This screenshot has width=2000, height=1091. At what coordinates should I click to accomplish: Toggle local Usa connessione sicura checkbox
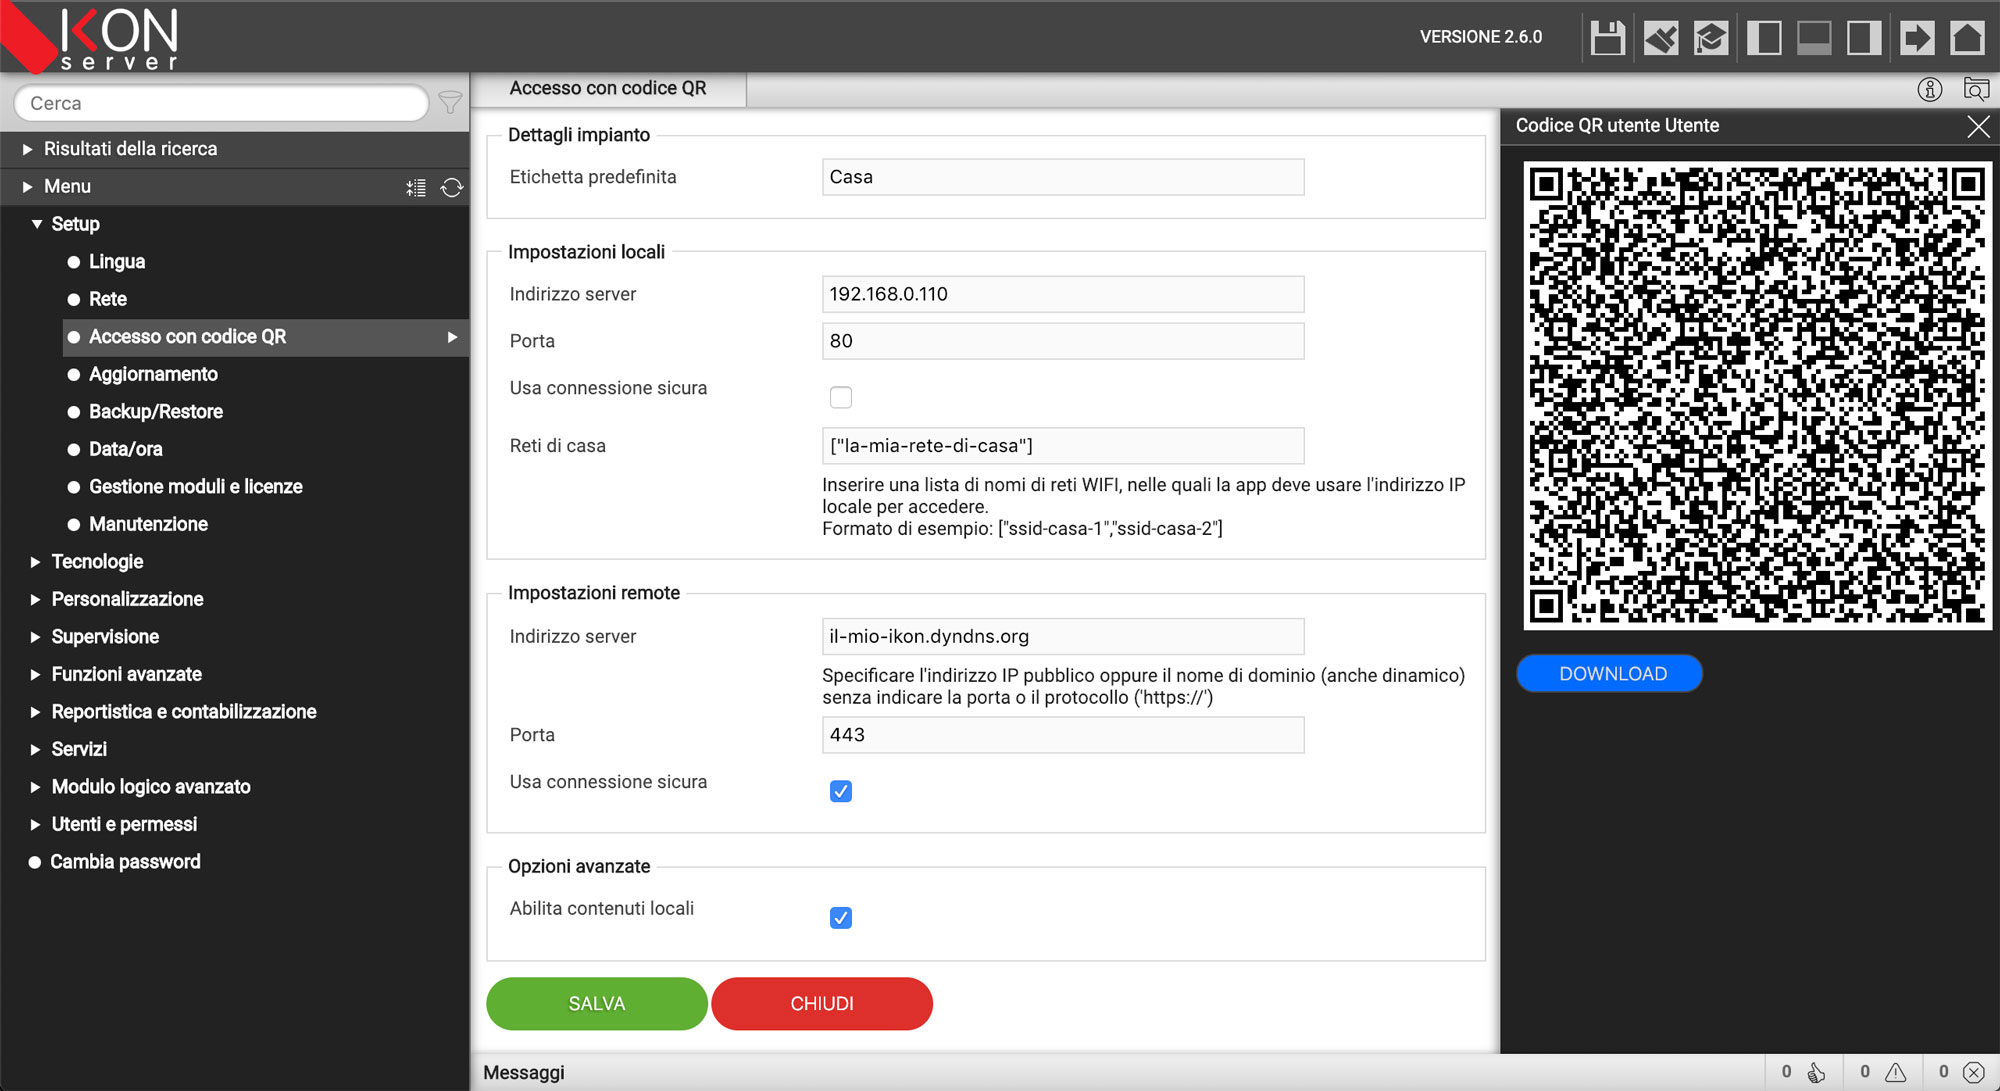841,397
